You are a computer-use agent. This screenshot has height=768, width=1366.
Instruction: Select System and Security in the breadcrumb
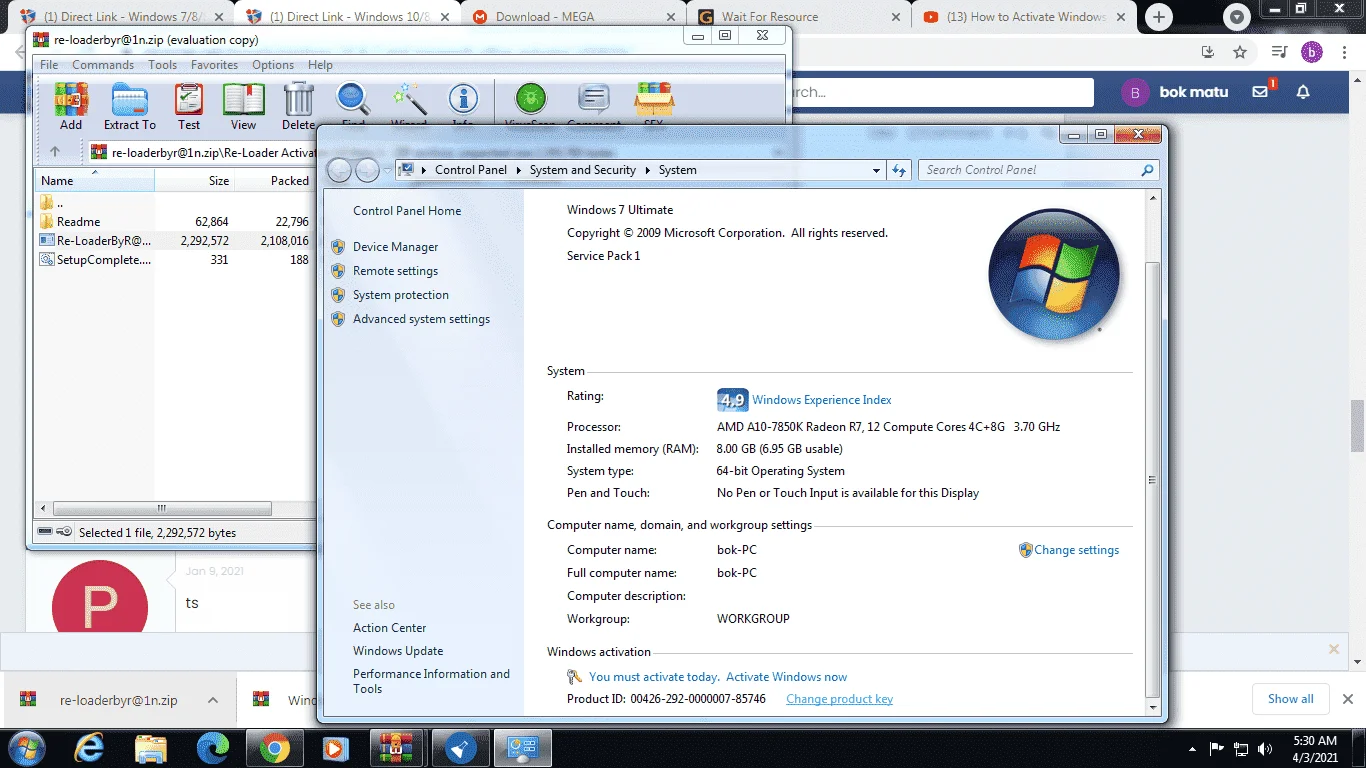583,170
